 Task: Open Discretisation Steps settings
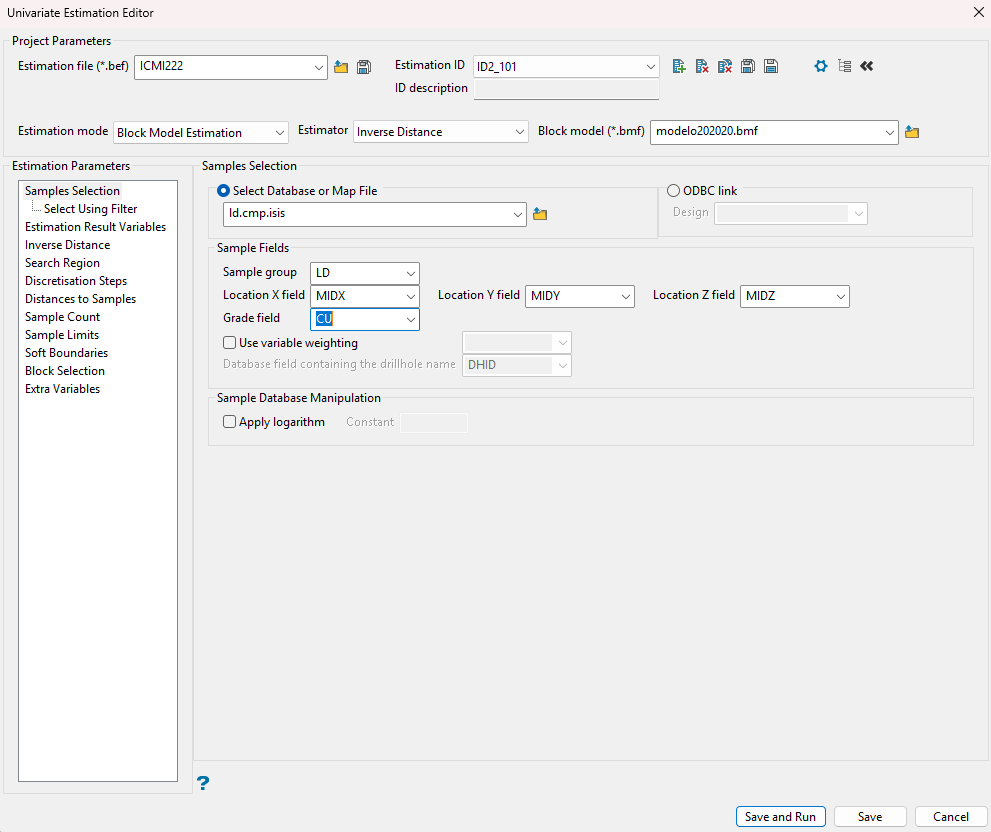click(76, 281)
